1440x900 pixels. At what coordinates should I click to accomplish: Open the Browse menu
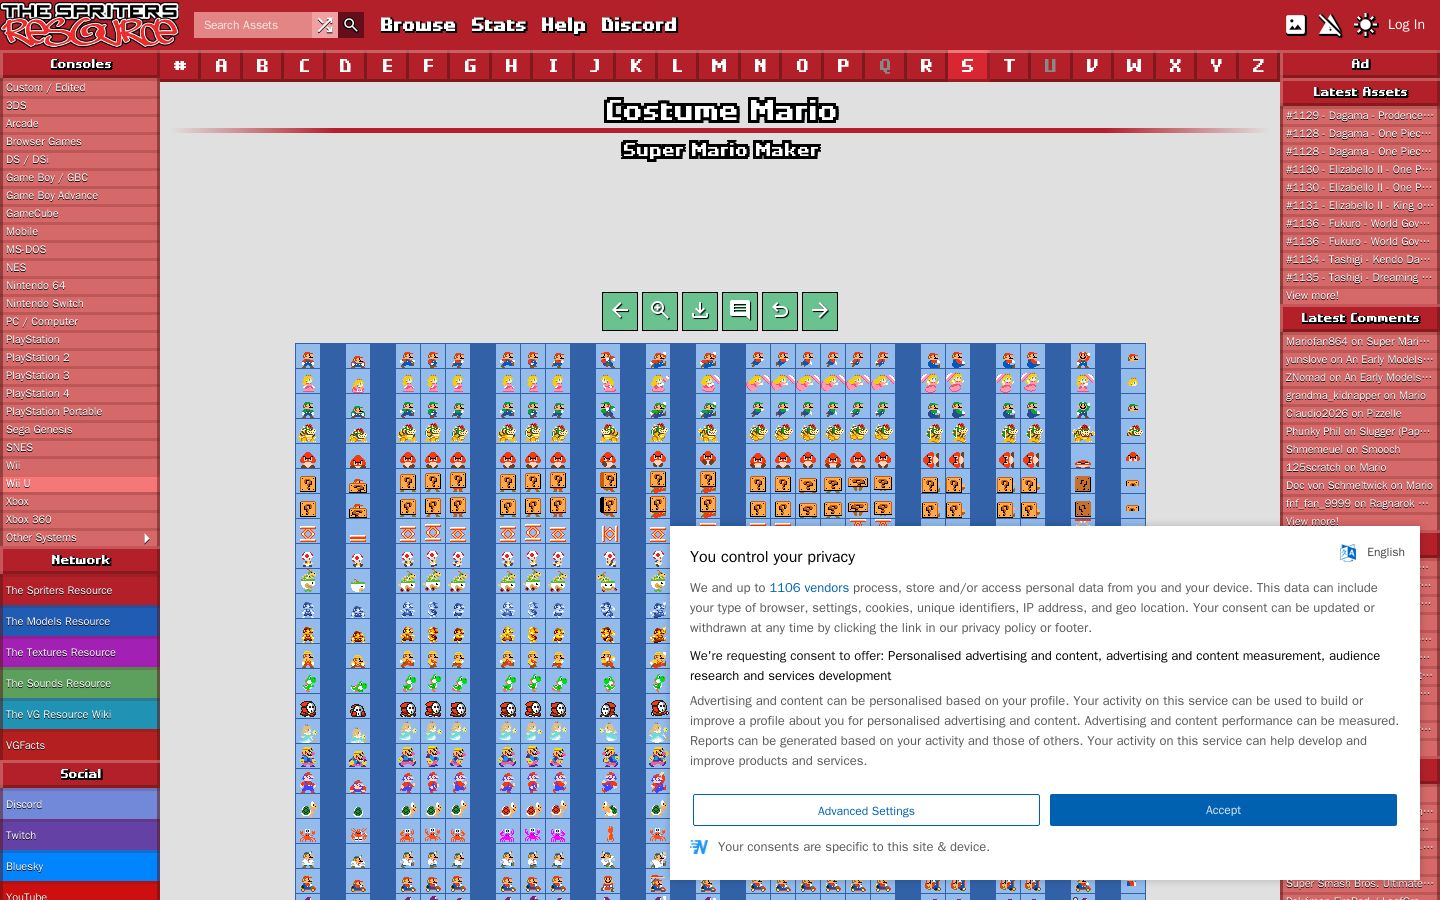(x=418, y=25)
